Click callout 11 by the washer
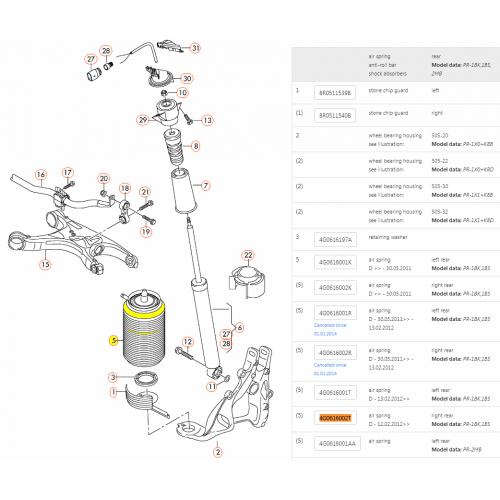Image resolution: width=500 pixels, height=500 pixels. tap(212, 387)
